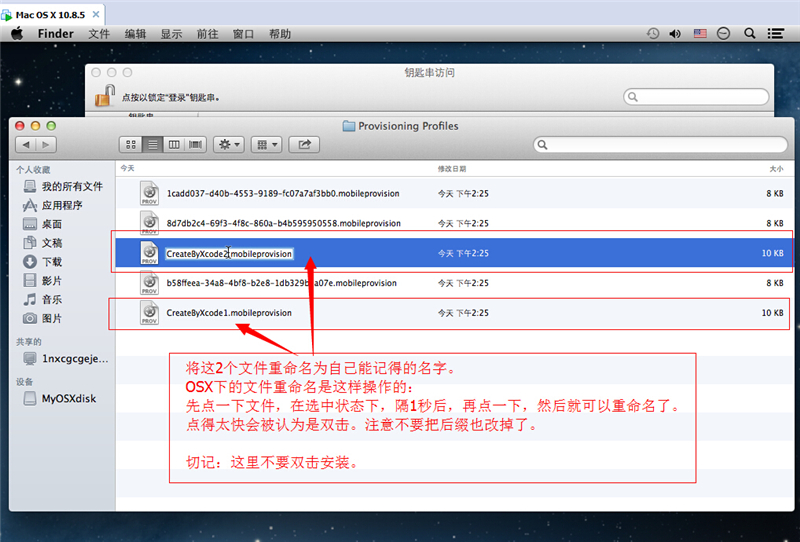The image size is (800, 542).
Task: Click the Share toolbar button
Action: tap(304, 145)
